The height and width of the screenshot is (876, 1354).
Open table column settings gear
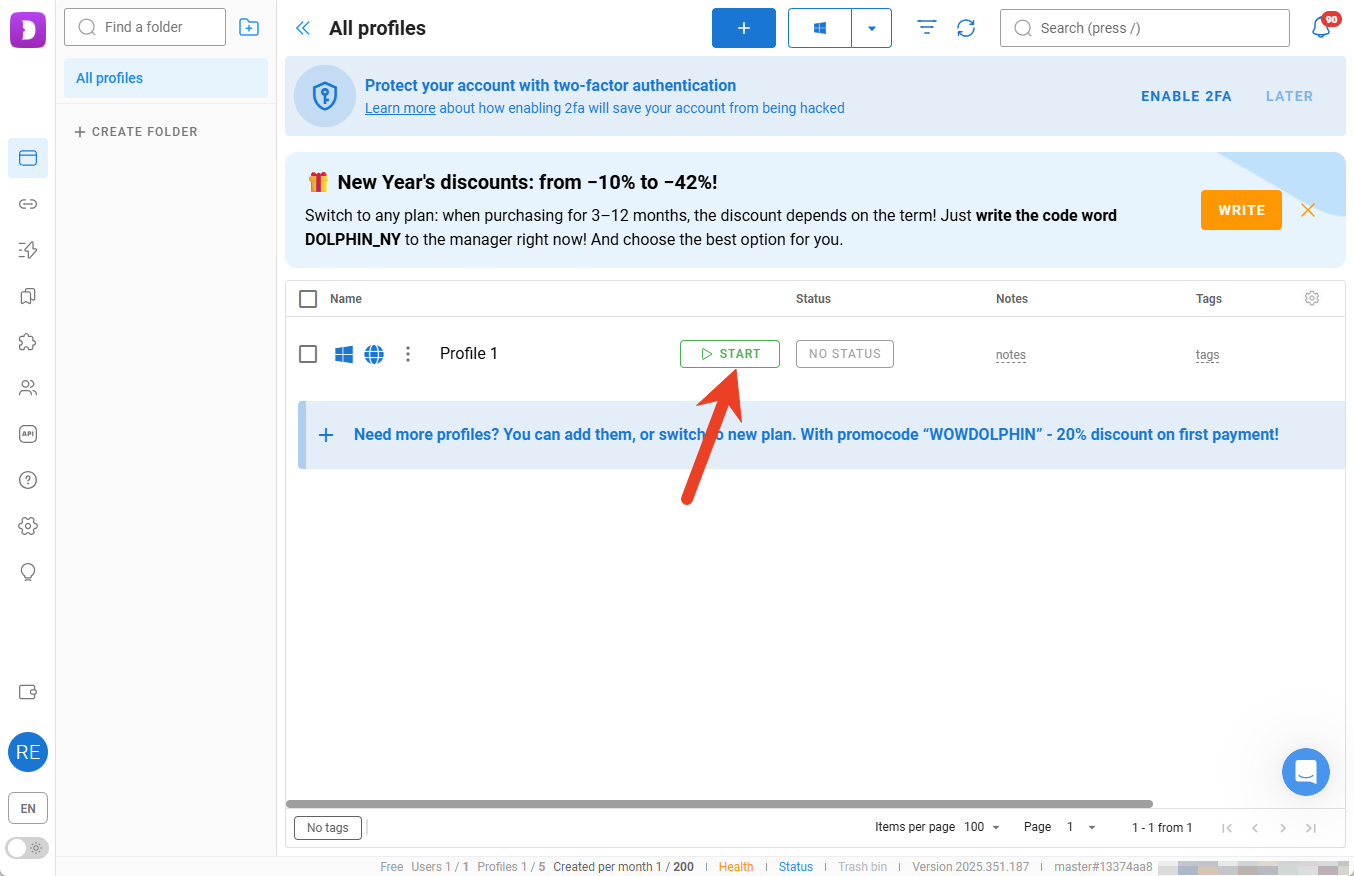point(1312,298)
